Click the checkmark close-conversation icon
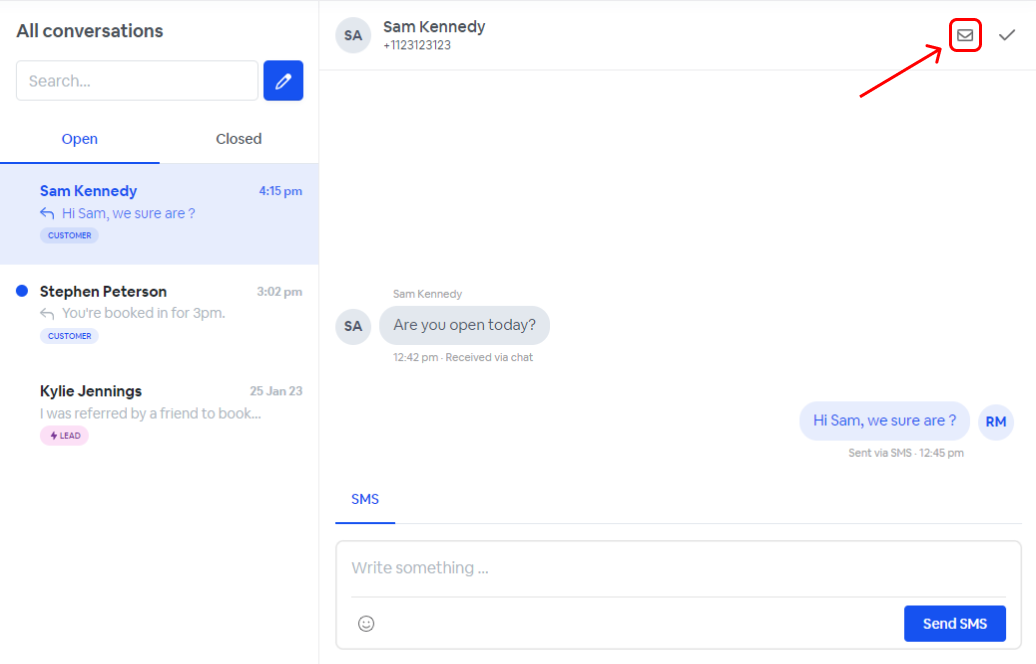This screenshot has height=664, width=1036. (1007, 35)
